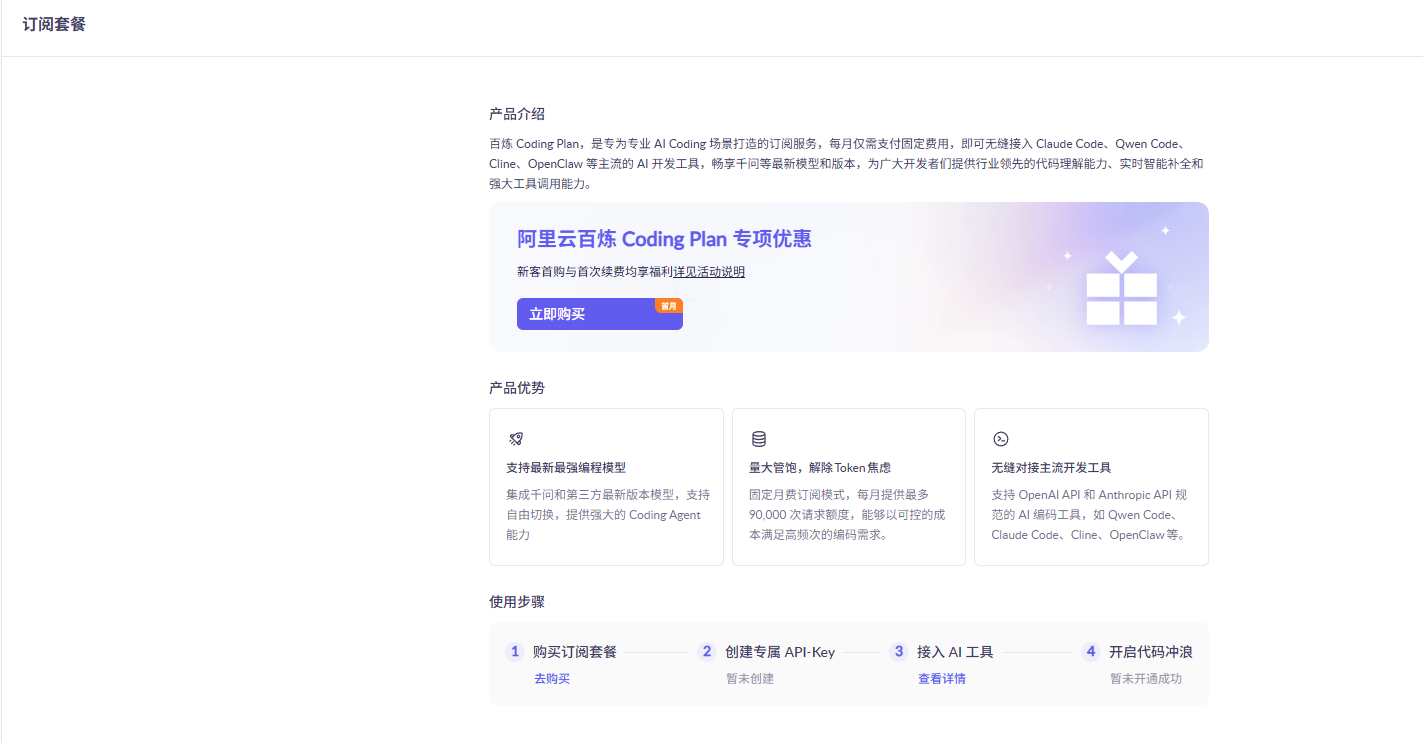
Task: Click the database stack icon above 量大管饱
Action: (759, 439)
